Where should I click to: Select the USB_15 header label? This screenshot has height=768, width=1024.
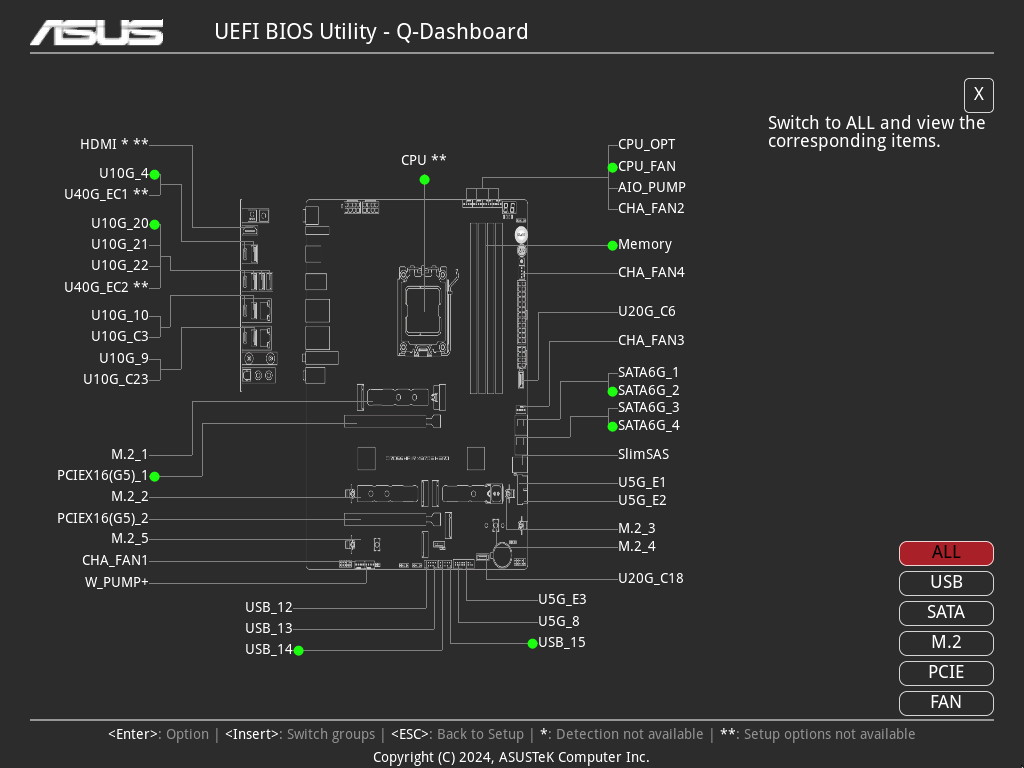point(562,643)
